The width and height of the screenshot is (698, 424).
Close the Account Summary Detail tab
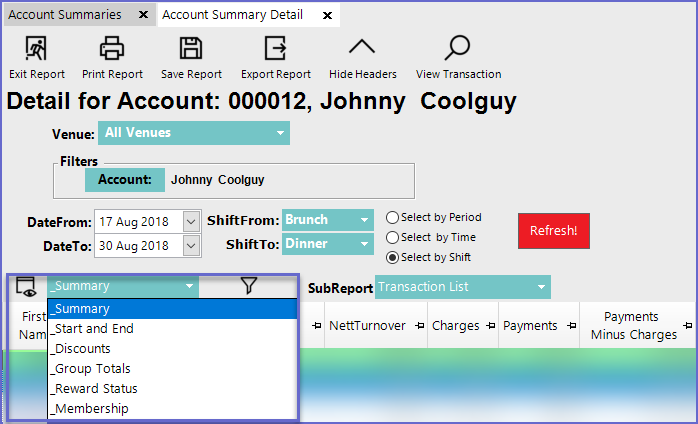[x=326, y=15]
